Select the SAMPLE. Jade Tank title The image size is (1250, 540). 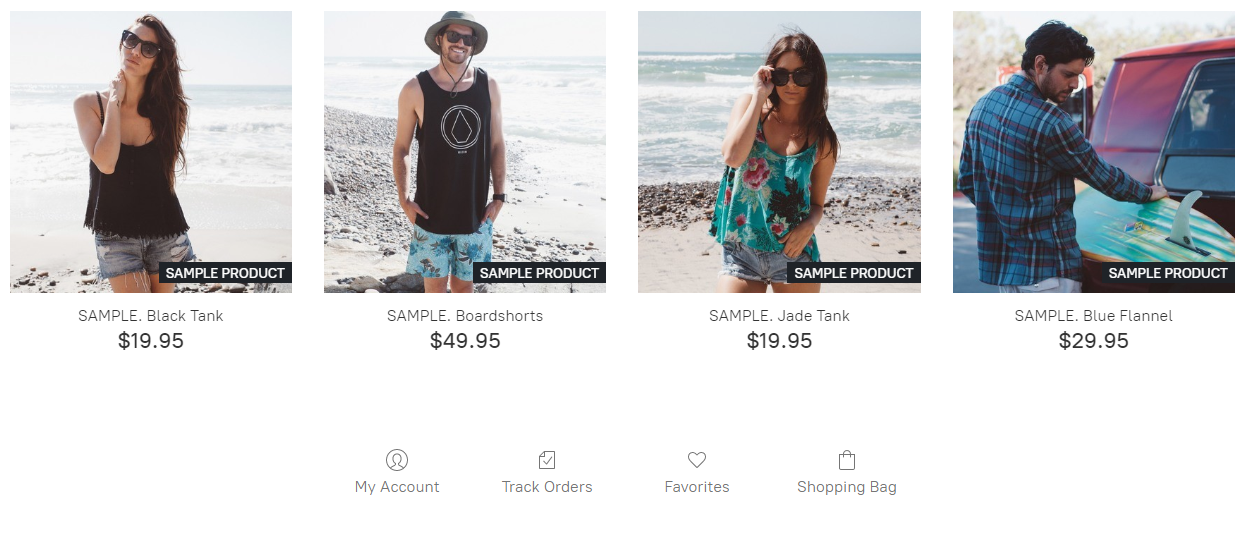(x=779, y=316)
